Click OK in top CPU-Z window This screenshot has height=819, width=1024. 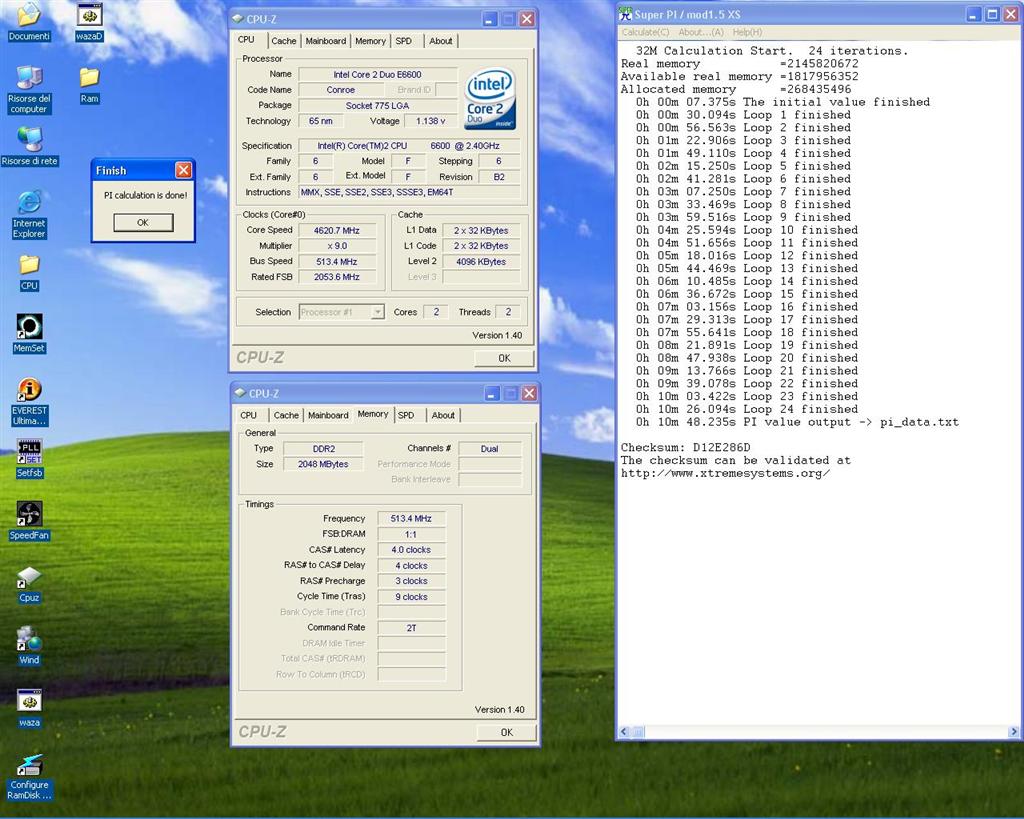(504, 358)
